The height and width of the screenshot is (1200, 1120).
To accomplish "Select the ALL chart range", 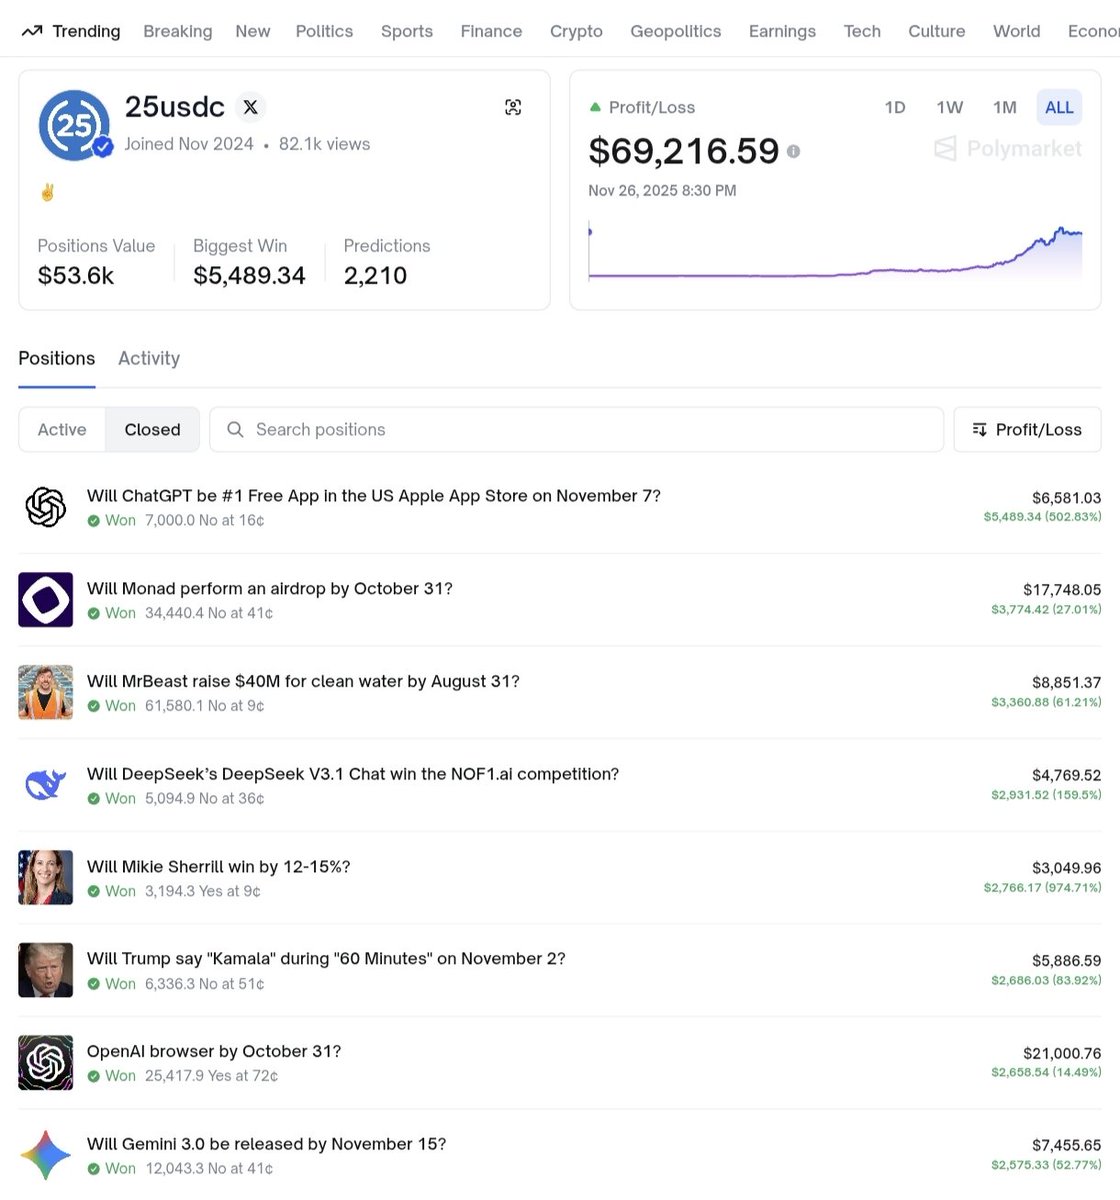I will 1059,107.
